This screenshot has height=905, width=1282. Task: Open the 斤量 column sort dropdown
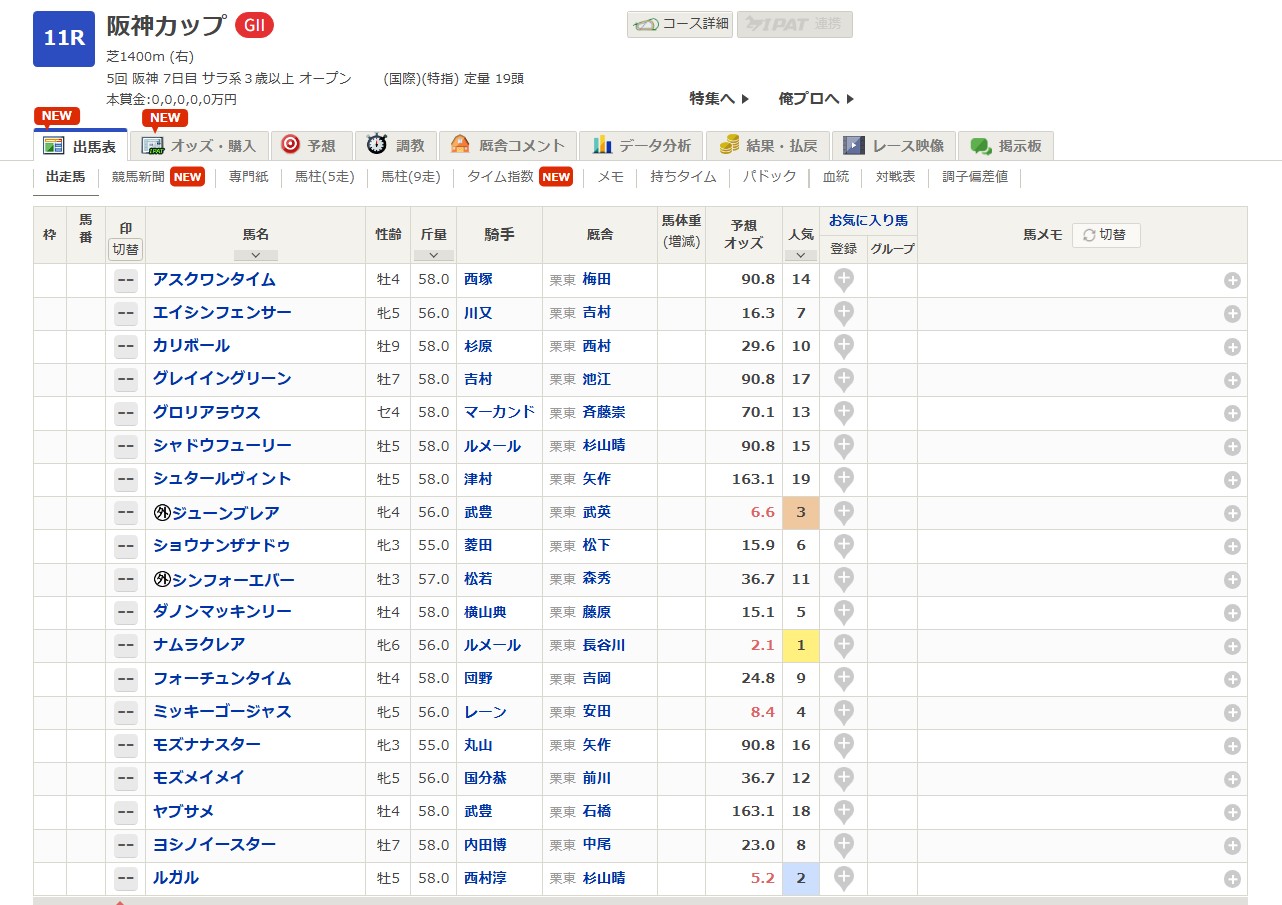[433, 255]
